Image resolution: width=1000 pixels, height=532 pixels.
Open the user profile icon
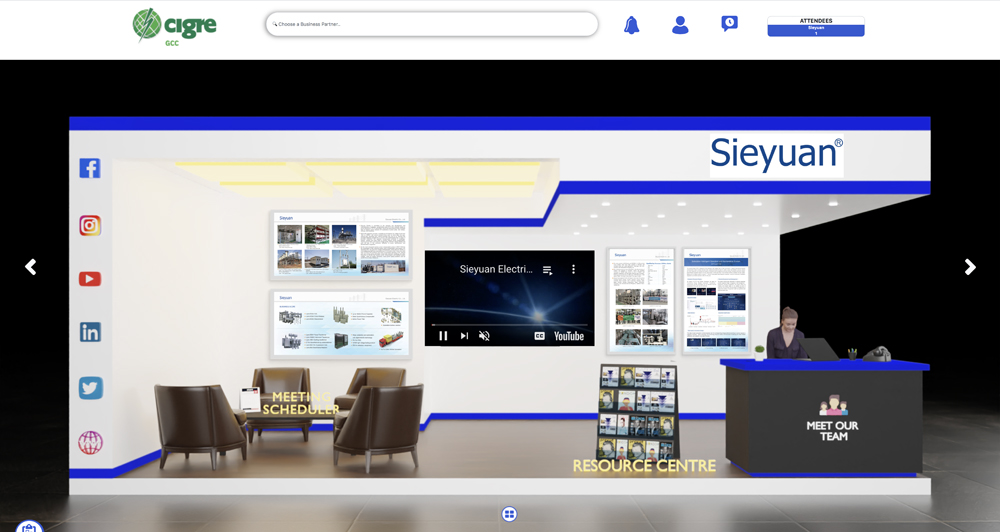(680, 25)
